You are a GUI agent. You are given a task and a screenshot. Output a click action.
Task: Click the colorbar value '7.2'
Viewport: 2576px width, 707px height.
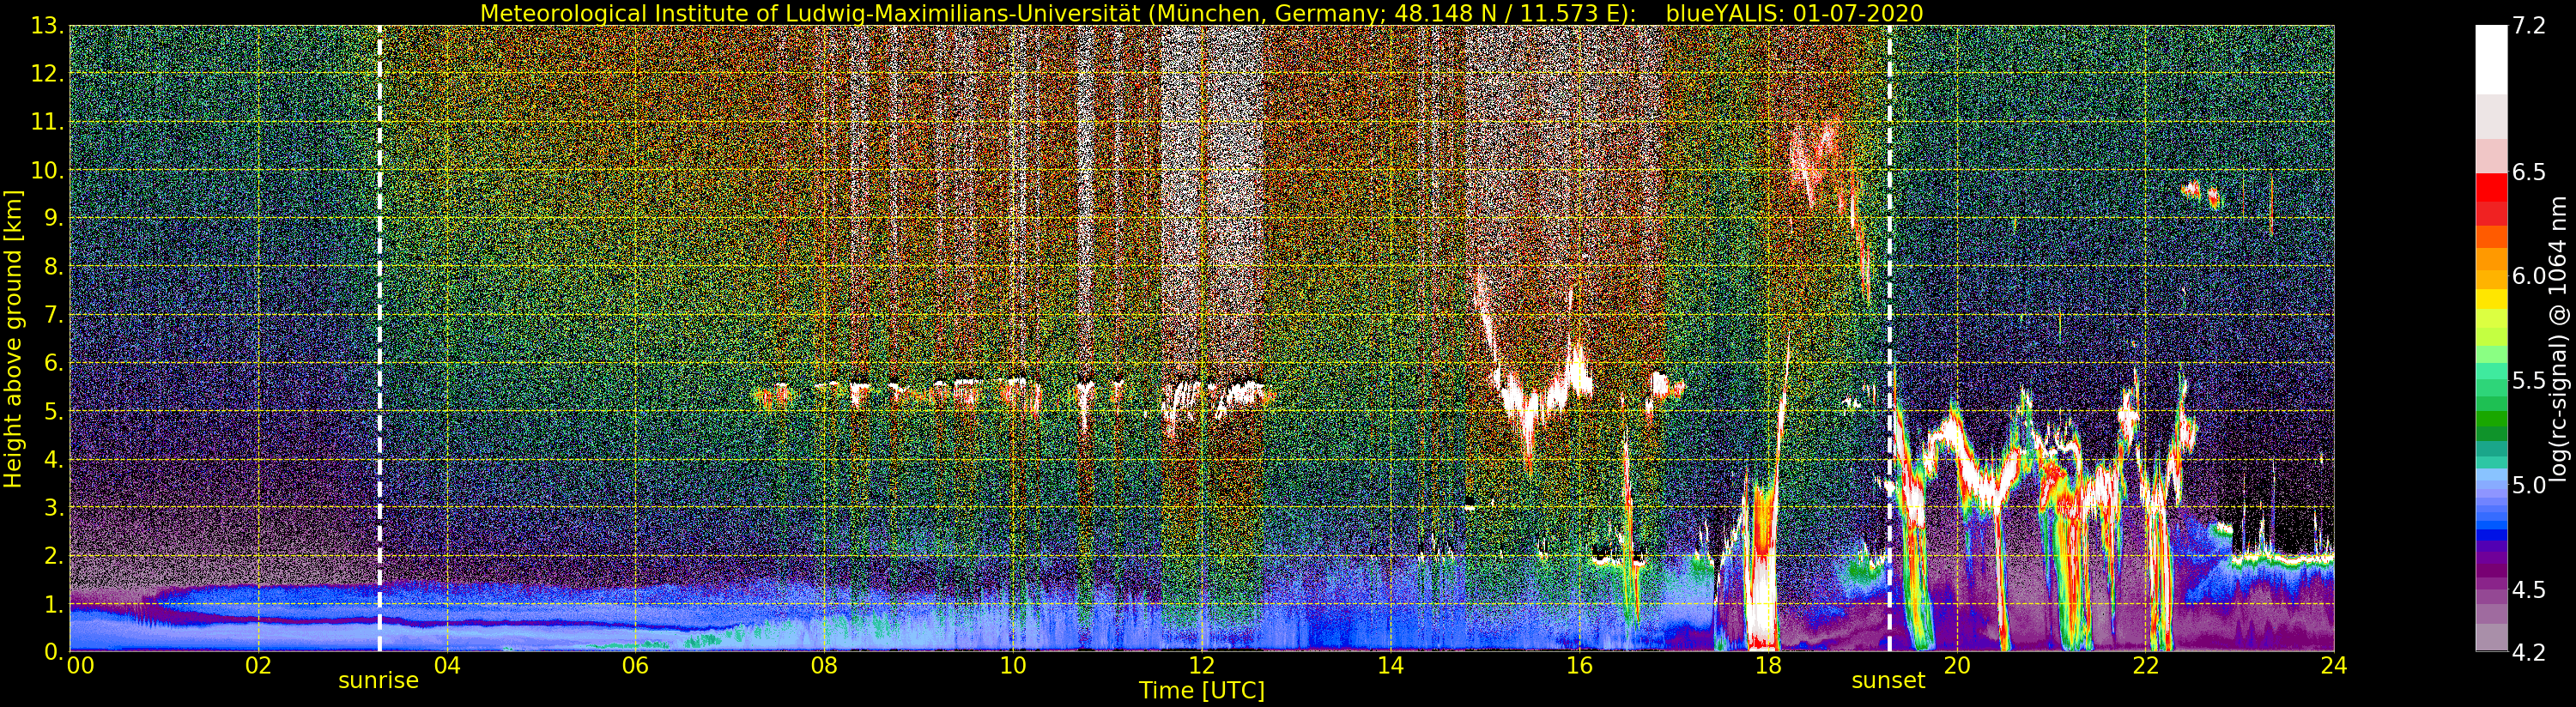[x=2529, y=27]
